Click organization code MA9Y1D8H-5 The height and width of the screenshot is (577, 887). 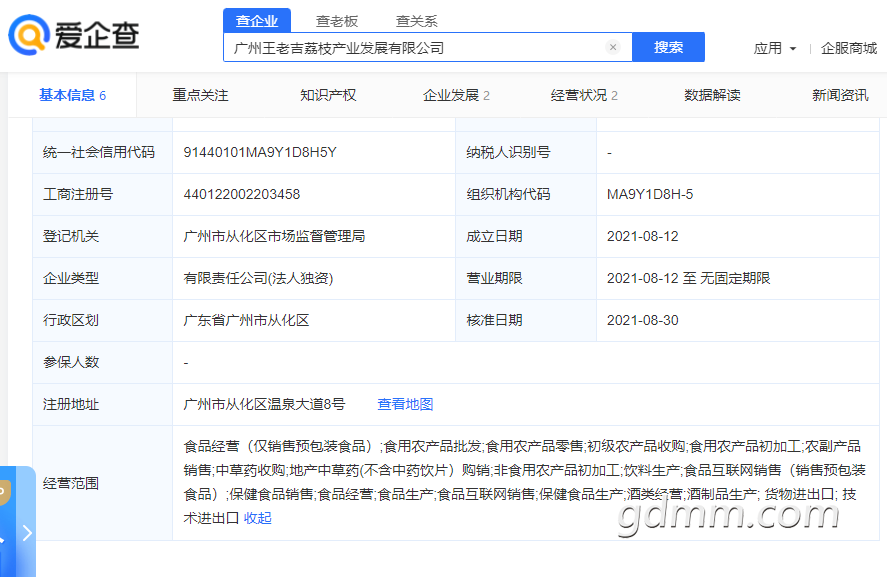650,195
